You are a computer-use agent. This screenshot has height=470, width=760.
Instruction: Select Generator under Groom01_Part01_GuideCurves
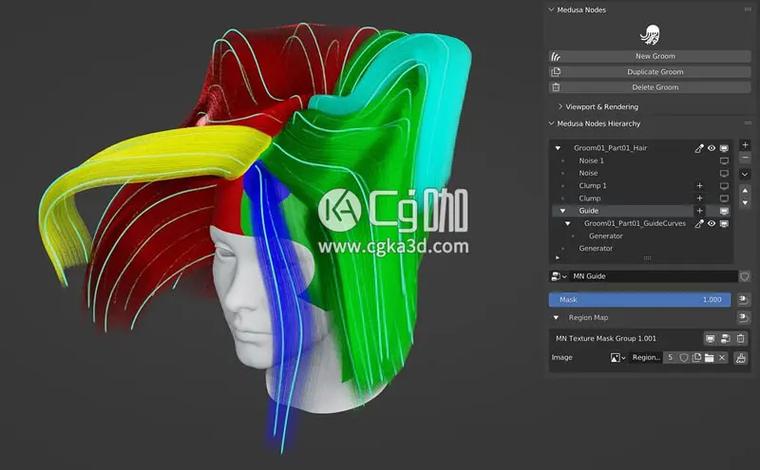click(x=605, y=236)
